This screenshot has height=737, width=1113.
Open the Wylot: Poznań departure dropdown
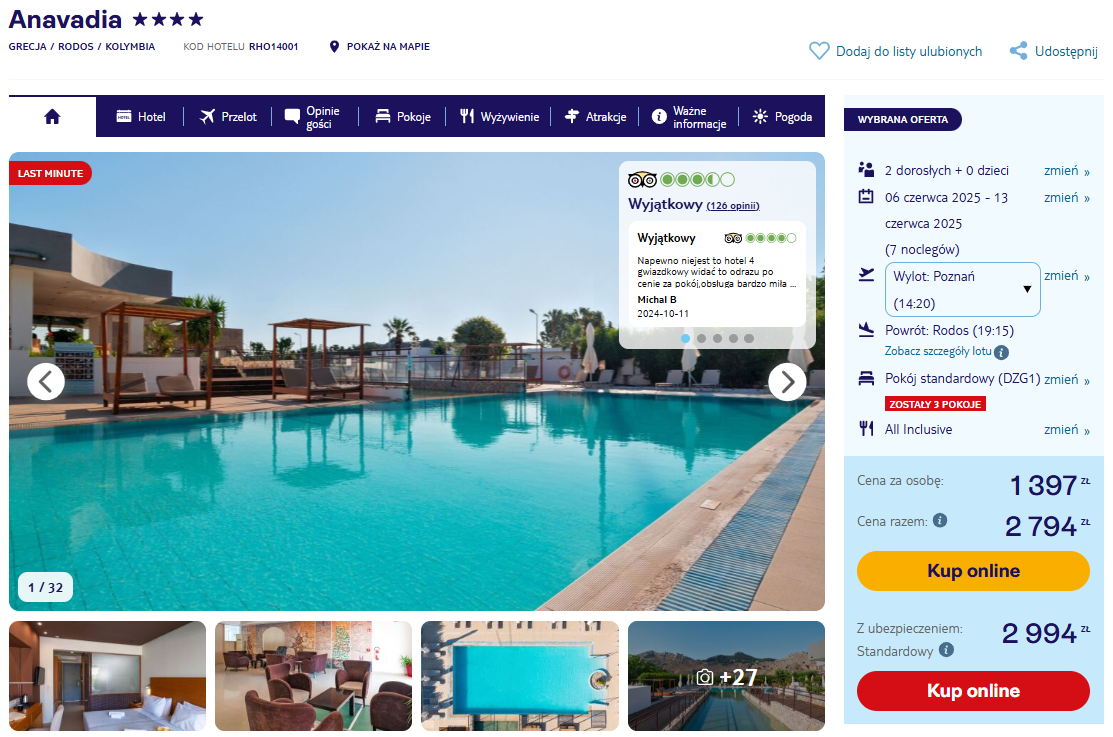[963, 290]
